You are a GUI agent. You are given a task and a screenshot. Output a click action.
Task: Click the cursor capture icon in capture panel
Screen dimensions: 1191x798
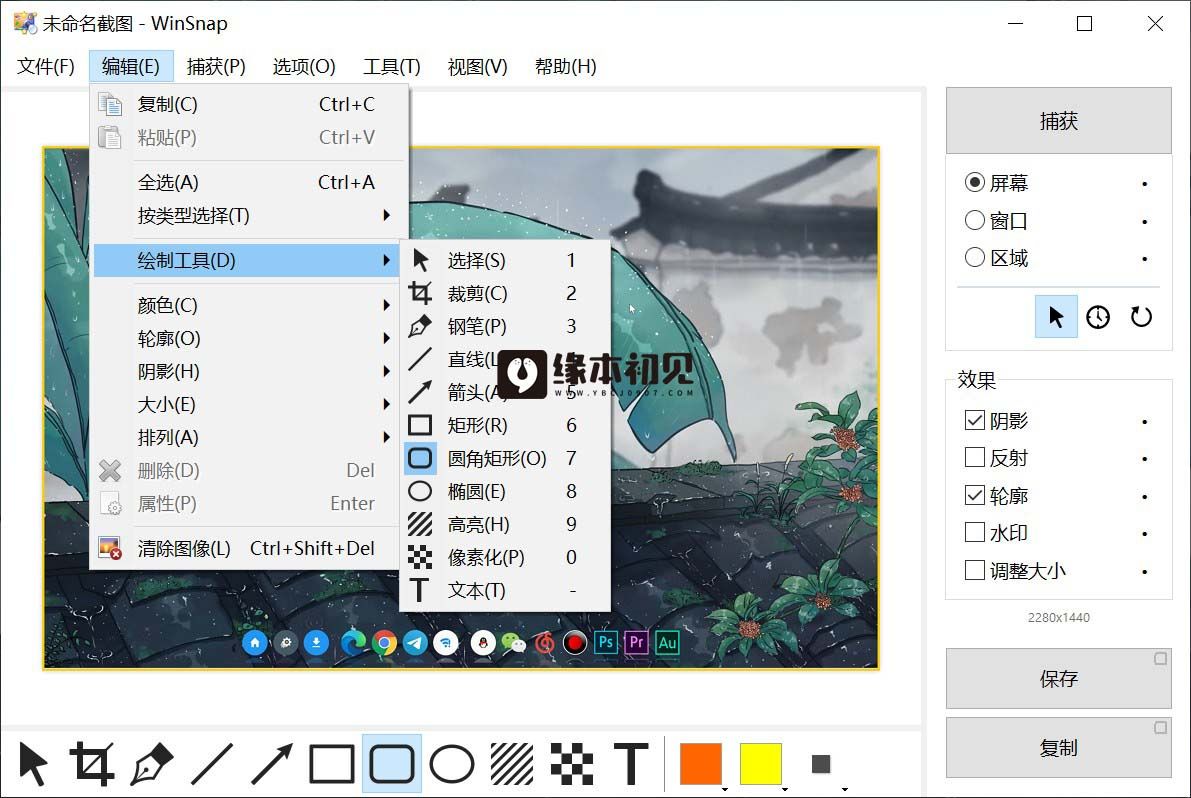pyautogui.click(x=1057, y=317)
